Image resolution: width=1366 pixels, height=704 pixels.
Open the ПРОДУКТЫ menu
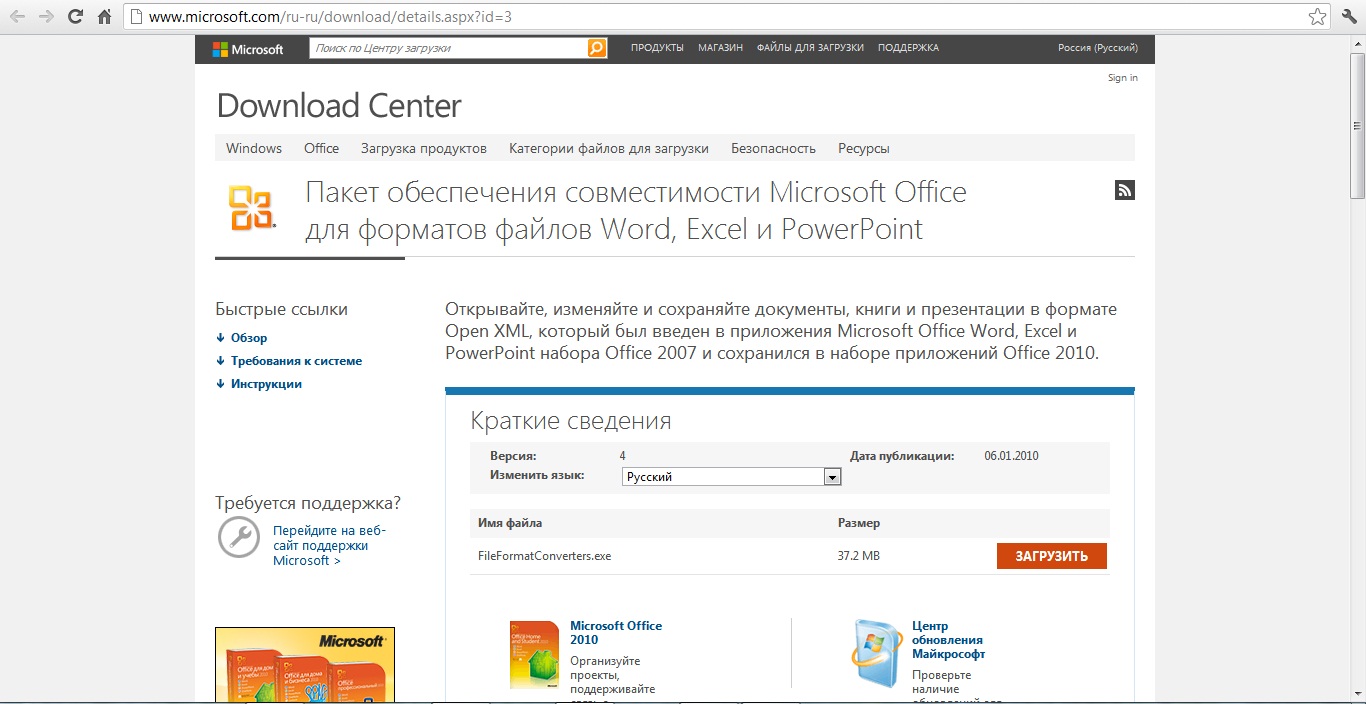point(657,48)
